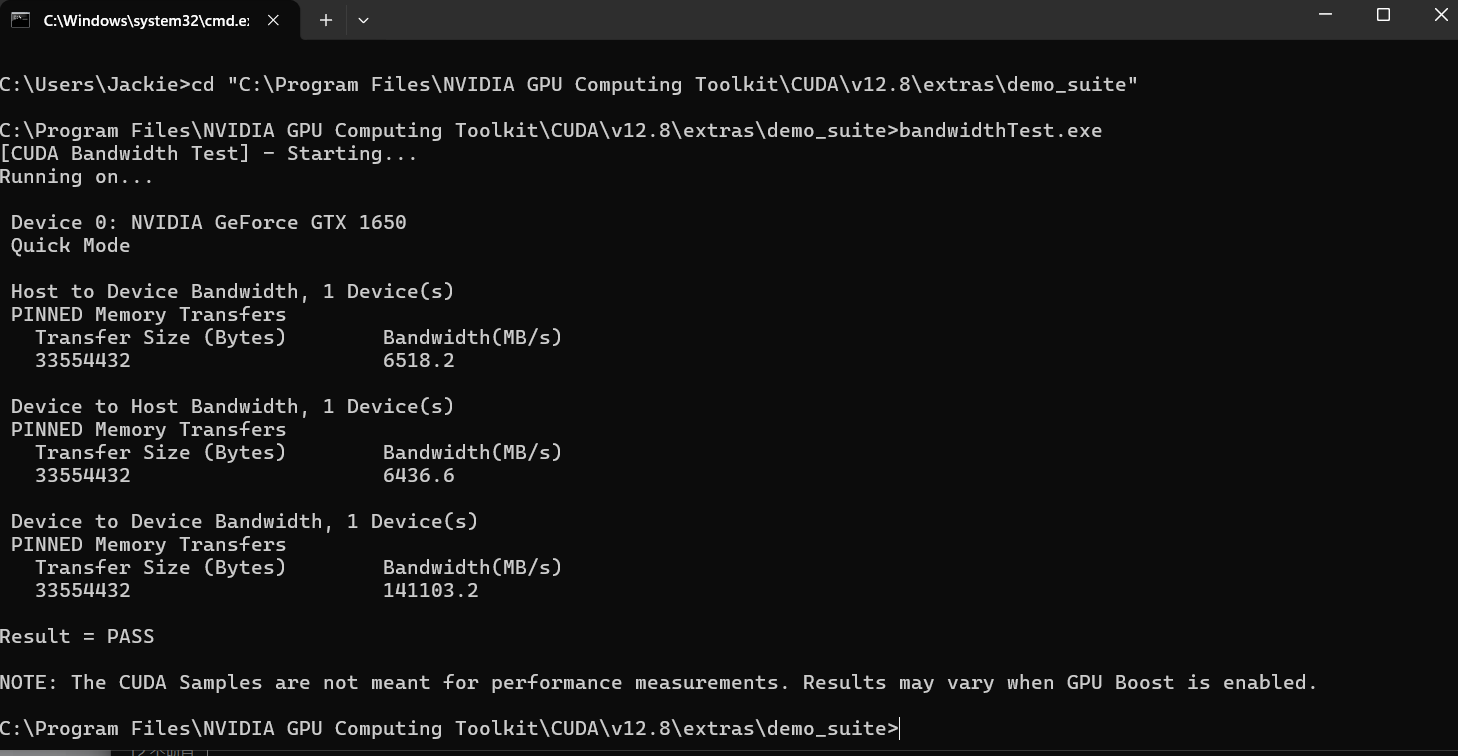Maximize the terminal window
Screen dimensions: 1458x756
1383,15
